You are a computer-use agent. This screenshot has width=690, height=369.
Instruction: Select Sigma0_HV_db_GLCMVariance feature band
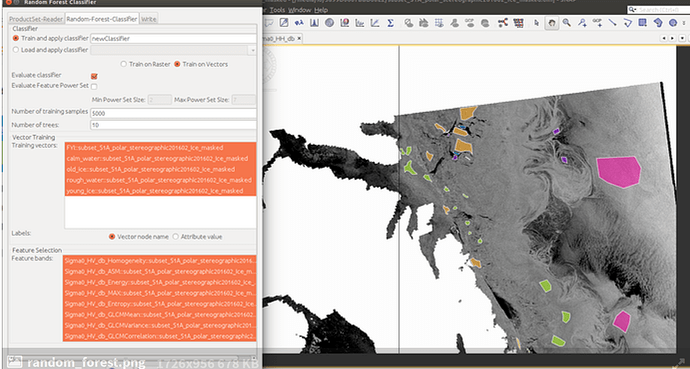[160, 326]
